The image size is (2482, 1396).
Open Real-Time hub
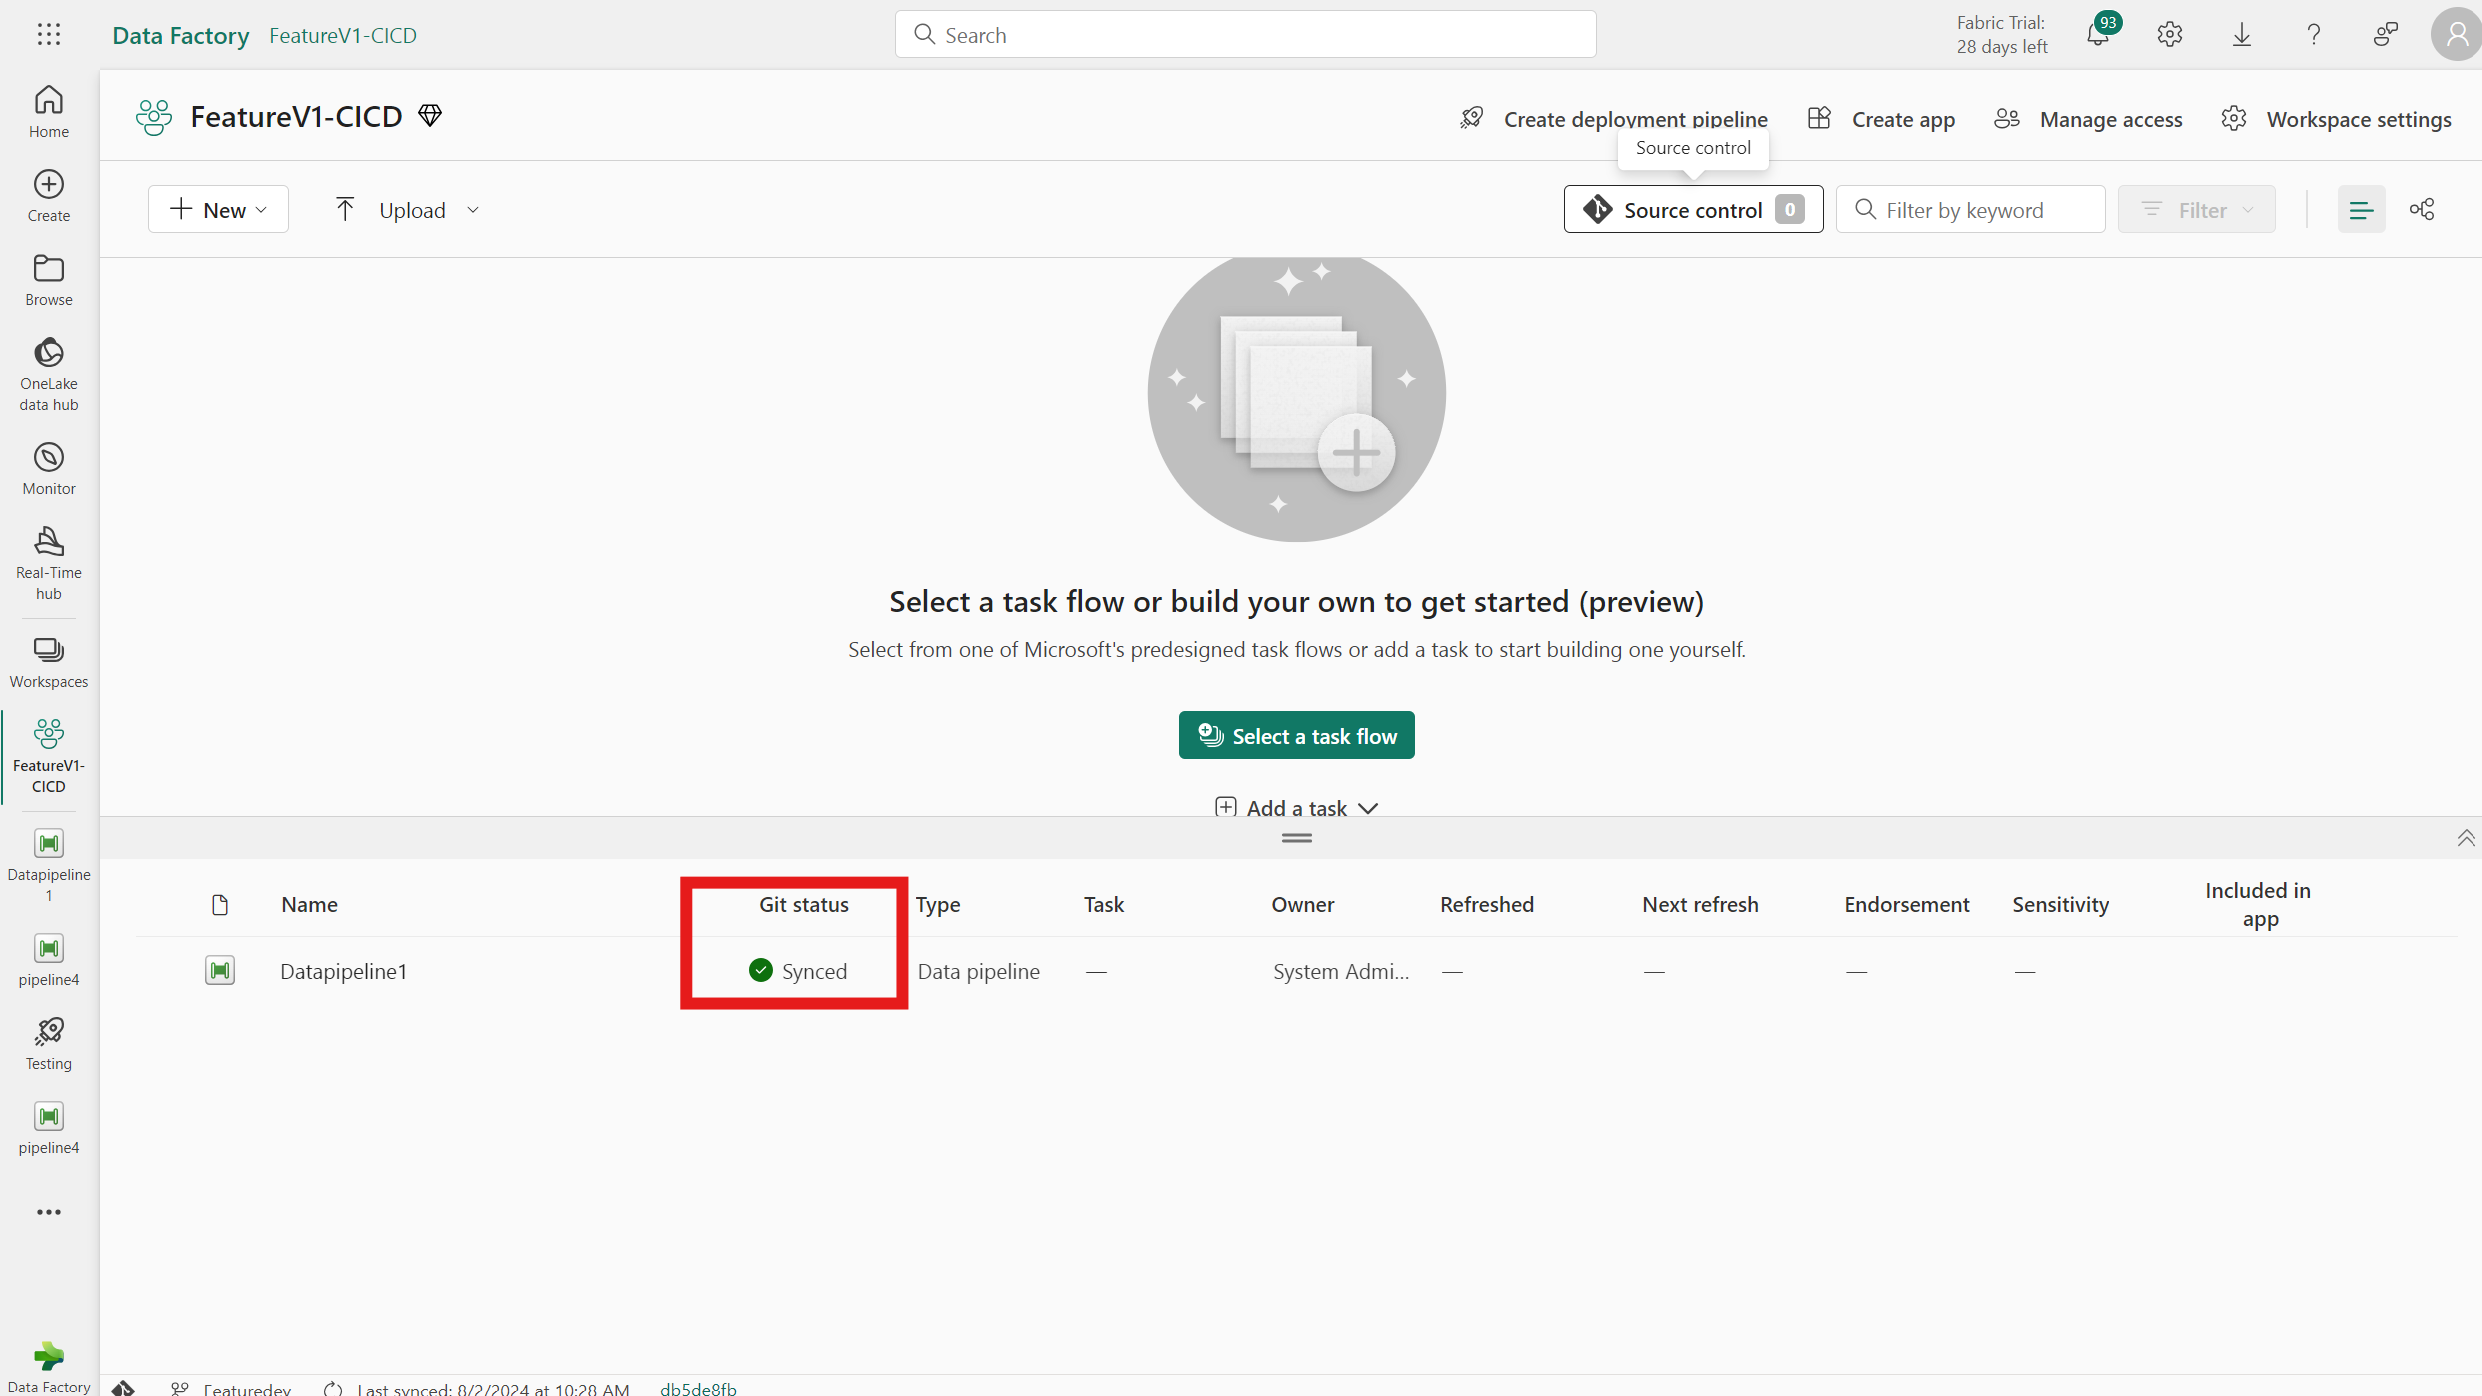coord(49,563)
